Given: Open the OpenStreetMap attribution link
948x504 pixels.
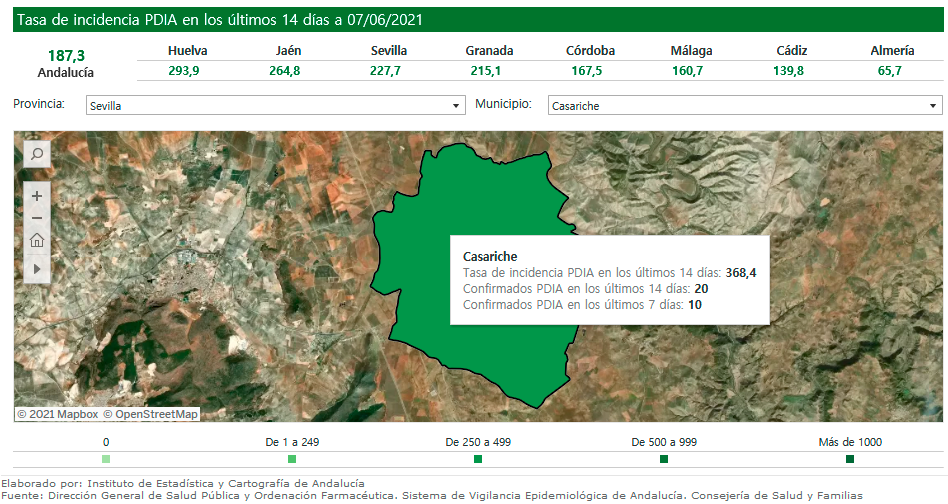Looking at the screenshot, I should click(x=150, y=414).
